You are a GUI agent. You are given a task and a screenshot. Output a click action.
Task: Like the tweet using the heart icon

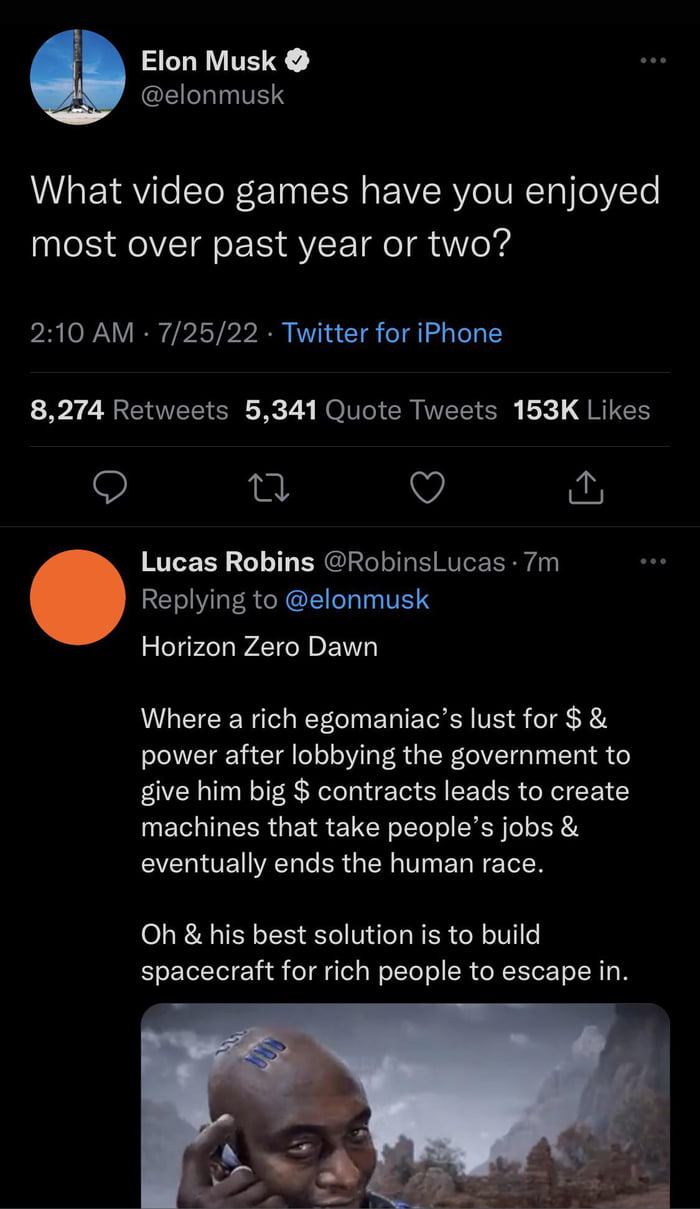pyautogui.click(x=427, y=487)
